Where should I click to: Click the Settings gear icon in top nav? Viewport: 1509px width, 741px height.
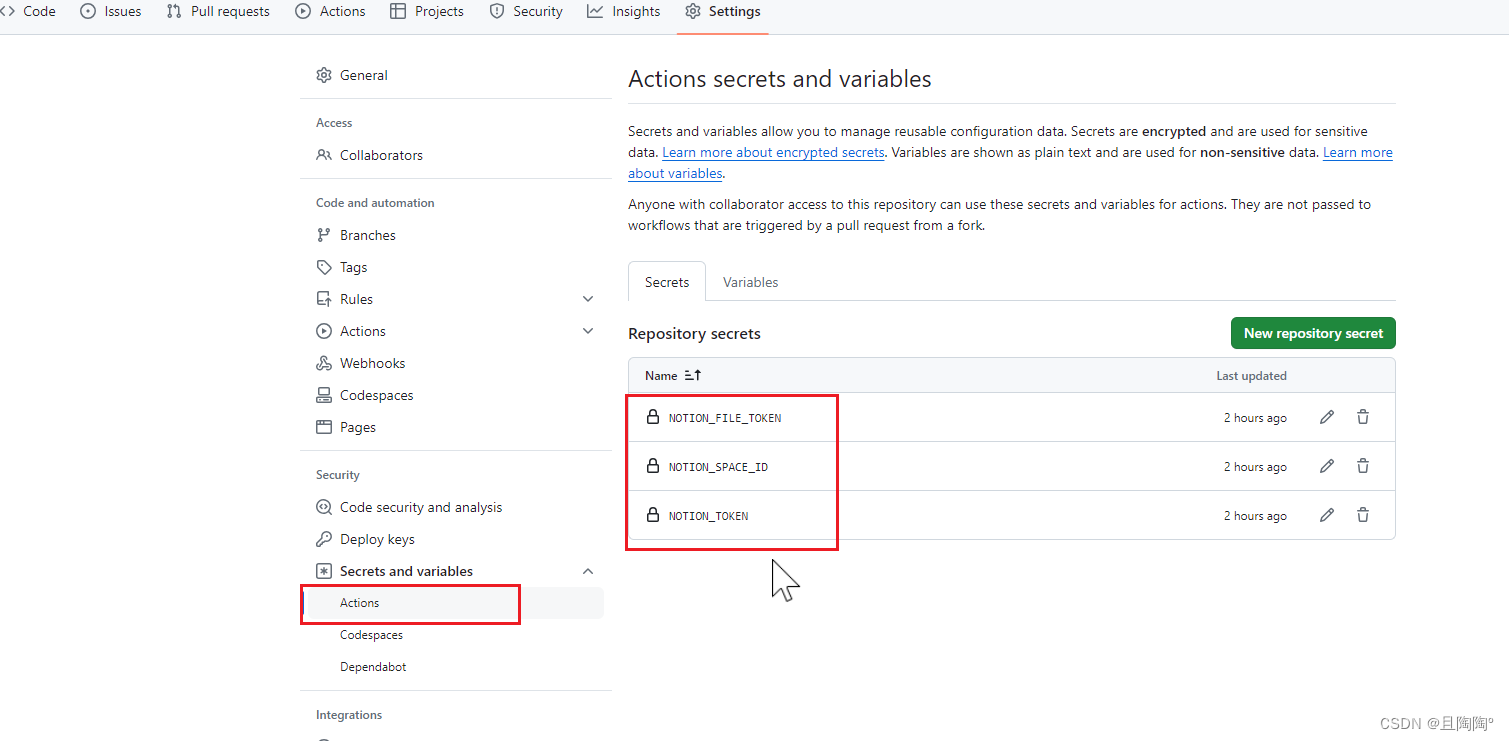click(693, 11)
